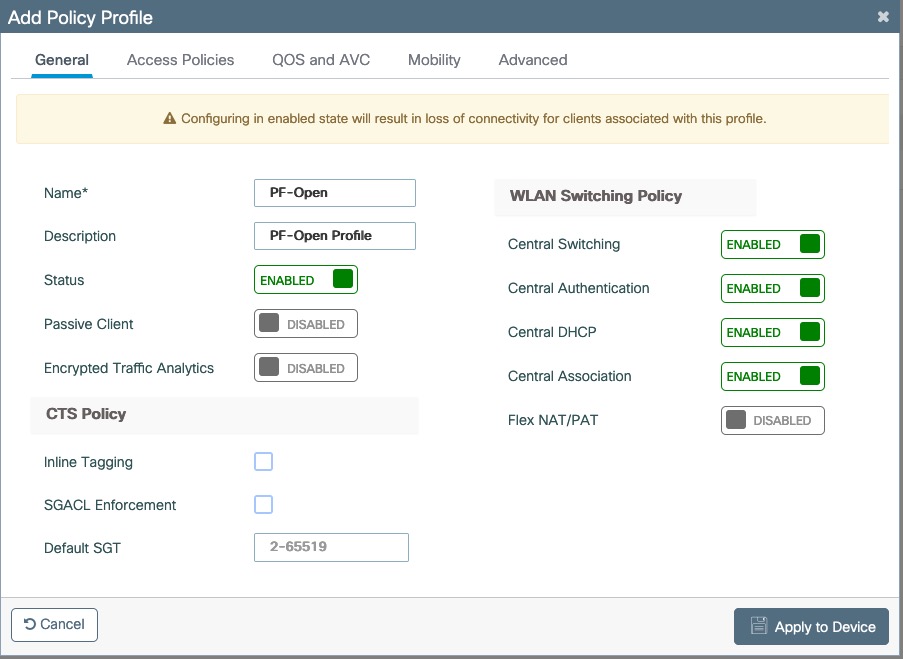
Task: Toggle Central Association
Action: click(772, 376)
